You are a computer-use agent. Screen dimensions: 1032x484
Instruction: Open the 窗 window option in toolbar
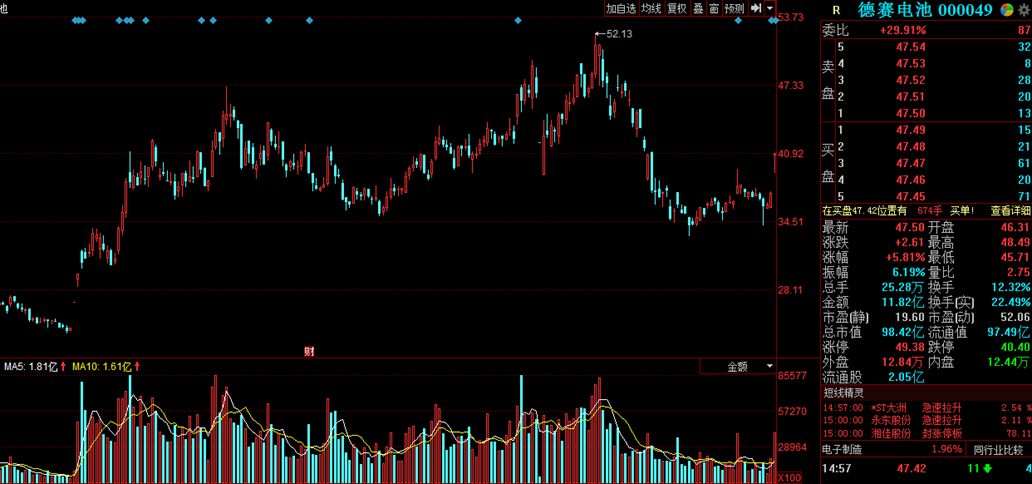tap(714, 8)
